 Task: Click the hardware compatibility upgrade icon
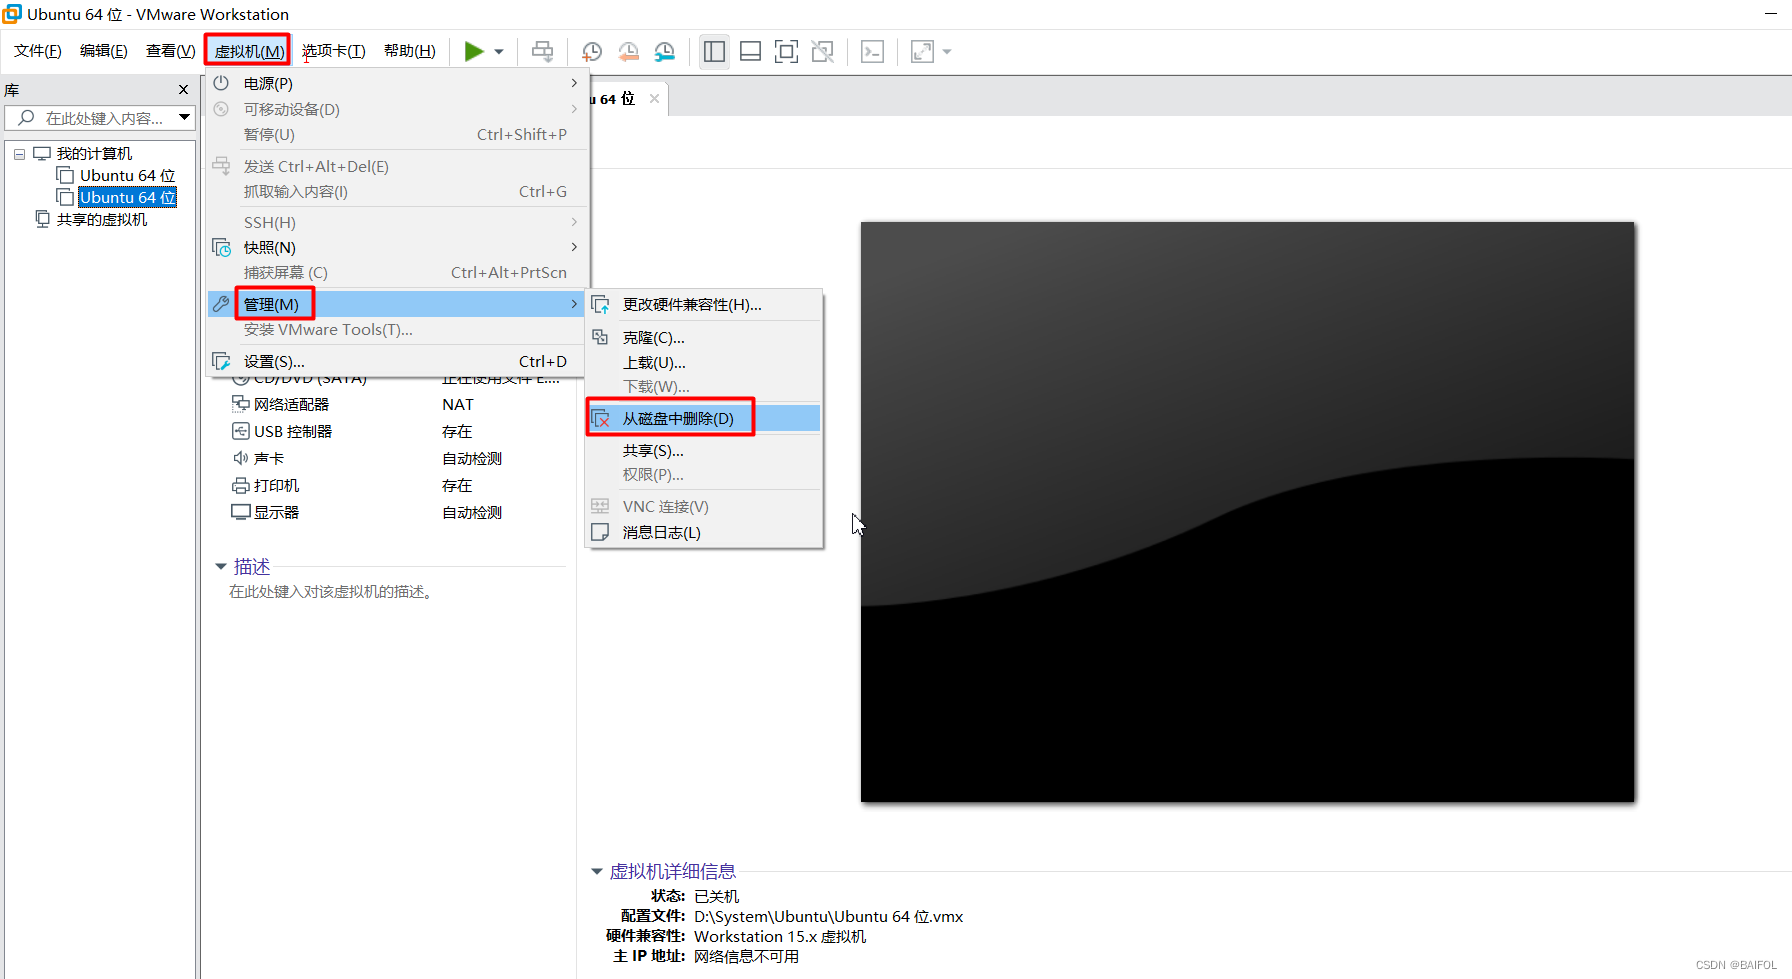click(x=601, y=305)
